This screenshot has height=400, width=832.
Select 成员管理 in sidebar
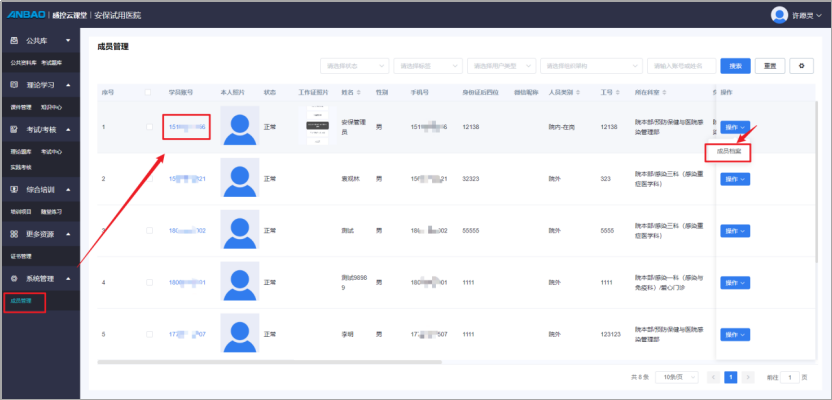21,301
